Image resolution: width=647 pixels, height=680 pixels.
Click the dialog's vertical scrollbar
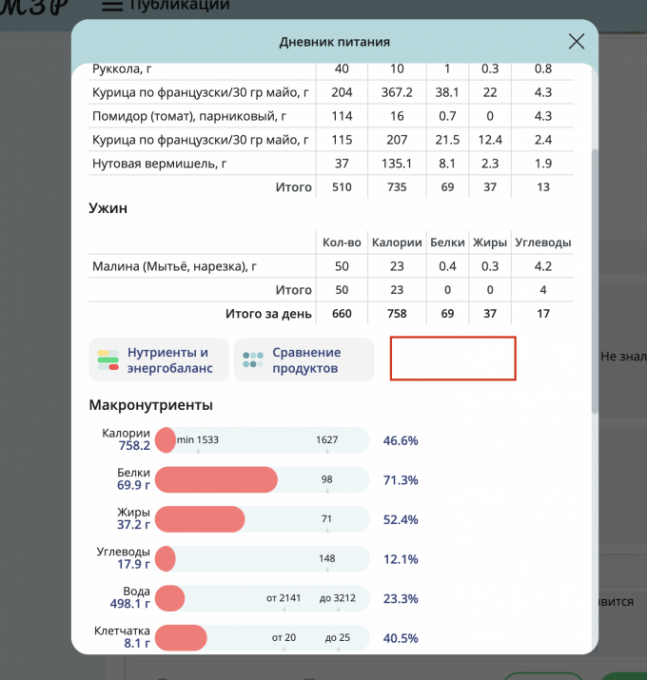pos(596,280)
